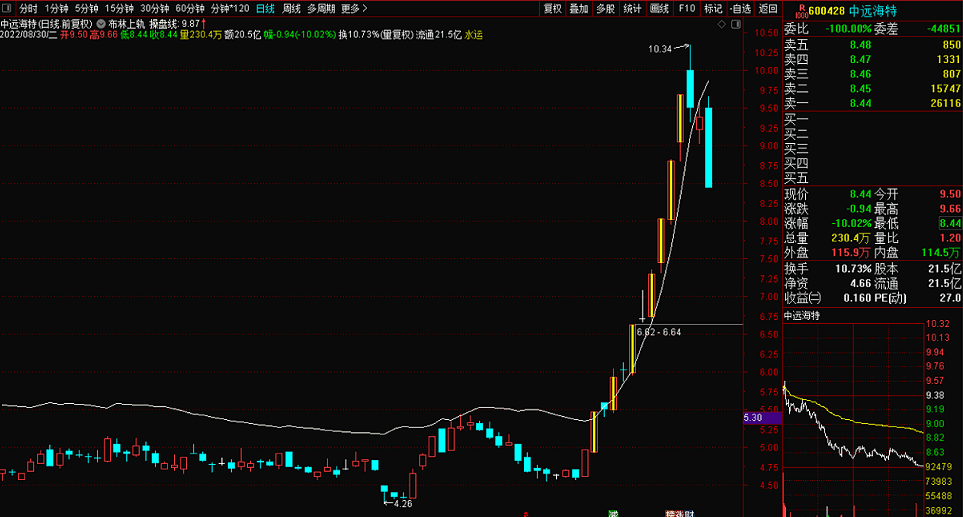Screen dimensions: 963x517
Task: Click the boxed 最低 8.44 value
Action: (950, 224)
